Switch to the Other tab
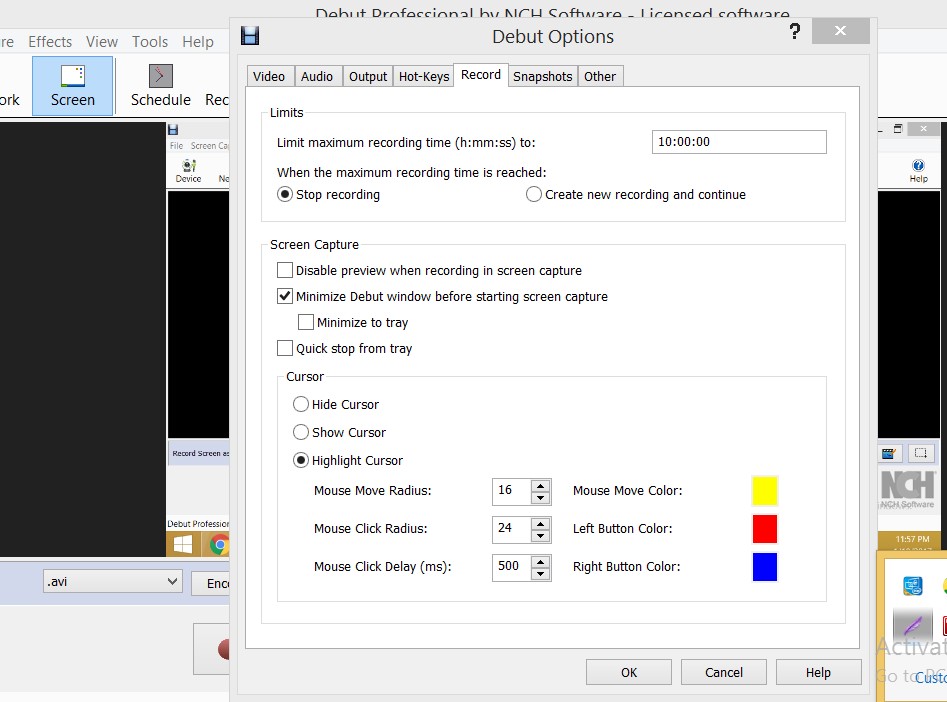This screenshot has width=947, height=702. click(x=600, y=76)
